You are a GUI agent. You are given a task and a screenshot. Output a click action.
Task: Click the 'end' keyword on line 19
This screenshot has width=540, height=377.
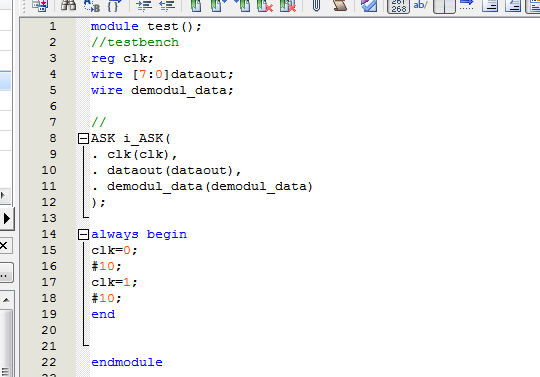(x=103, y=314)
